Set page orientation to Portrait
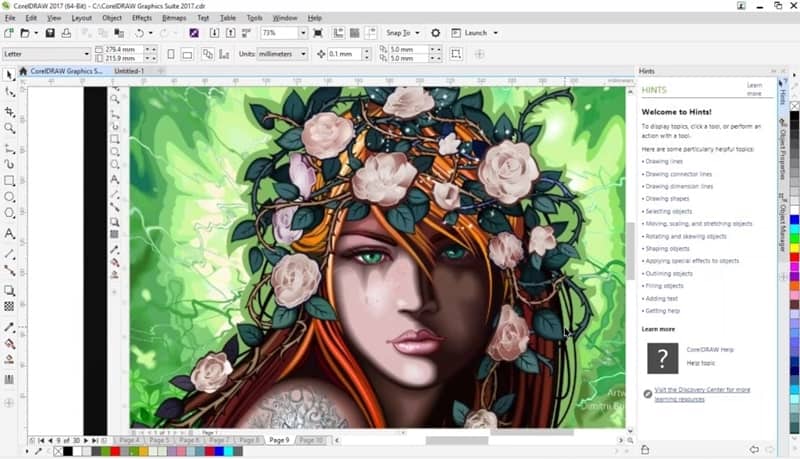This screenshot has width=800, height=459. click(x=171, y=54)
